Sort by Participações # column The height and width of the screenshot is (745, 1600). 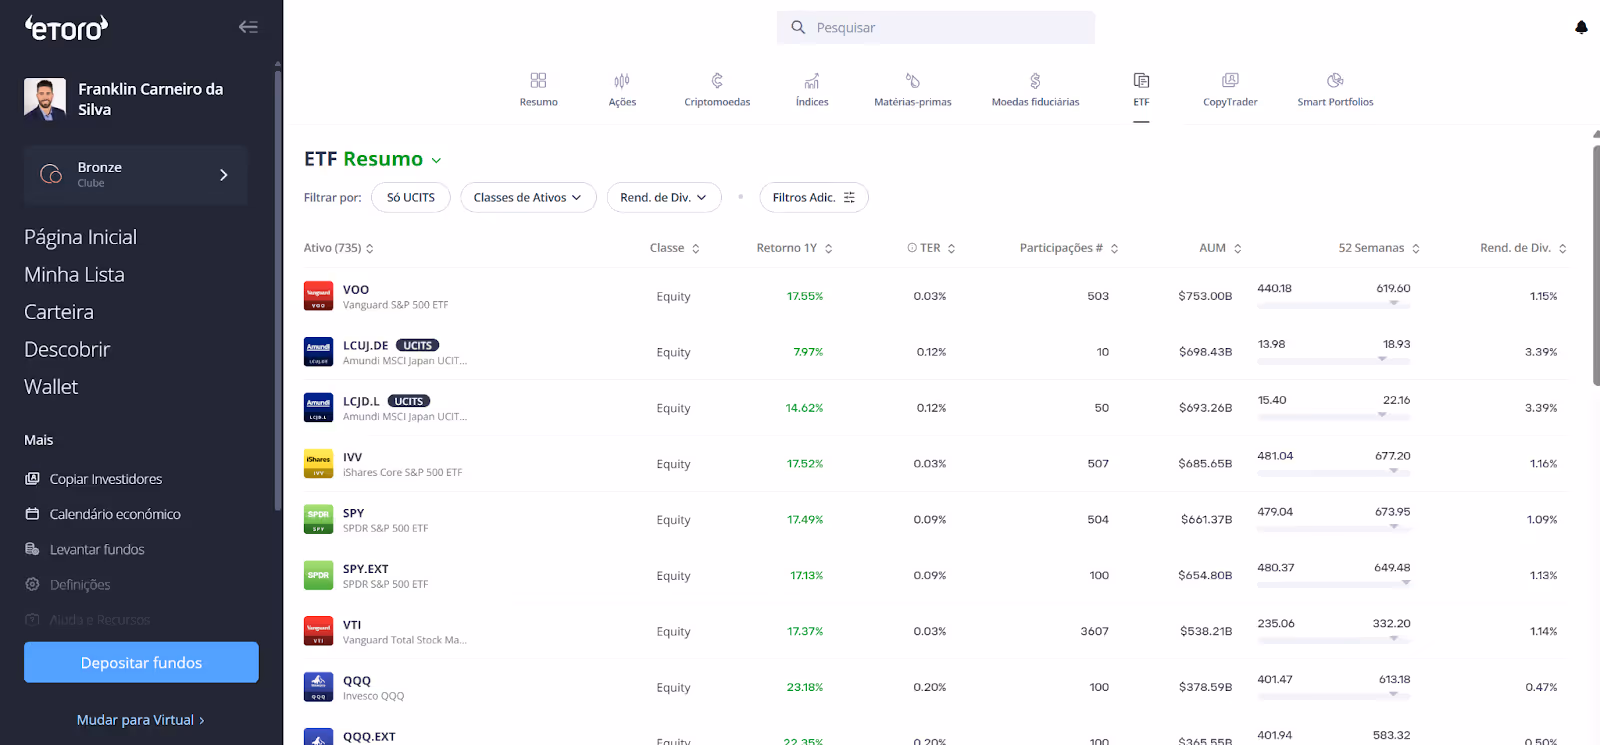tap(1069, 248)
